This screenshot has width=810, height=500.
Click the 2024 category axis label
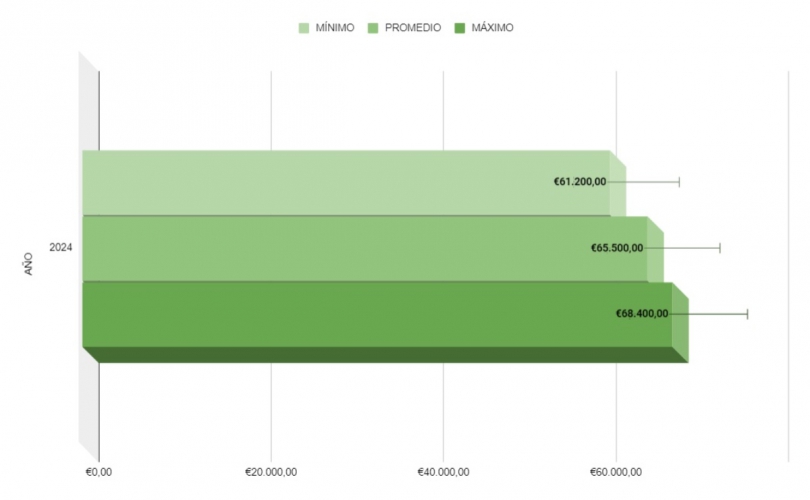(x=60, y=247)
